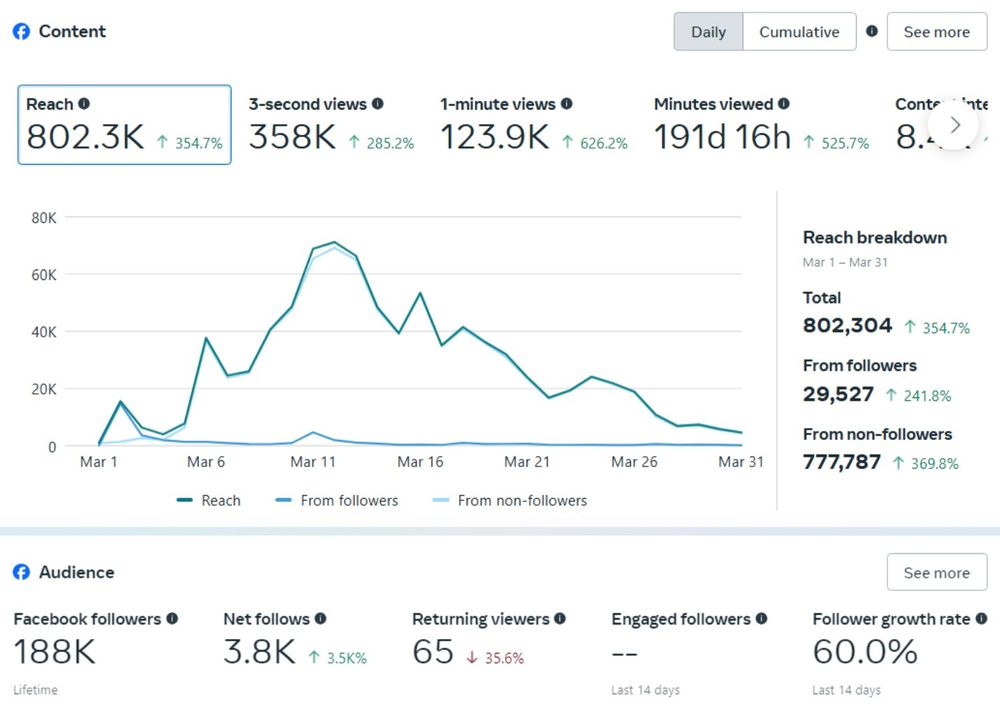This screenshot has height=711, width=1000.
Task: Select the Minutes viewed metric
Action: [x=761, y=124]
